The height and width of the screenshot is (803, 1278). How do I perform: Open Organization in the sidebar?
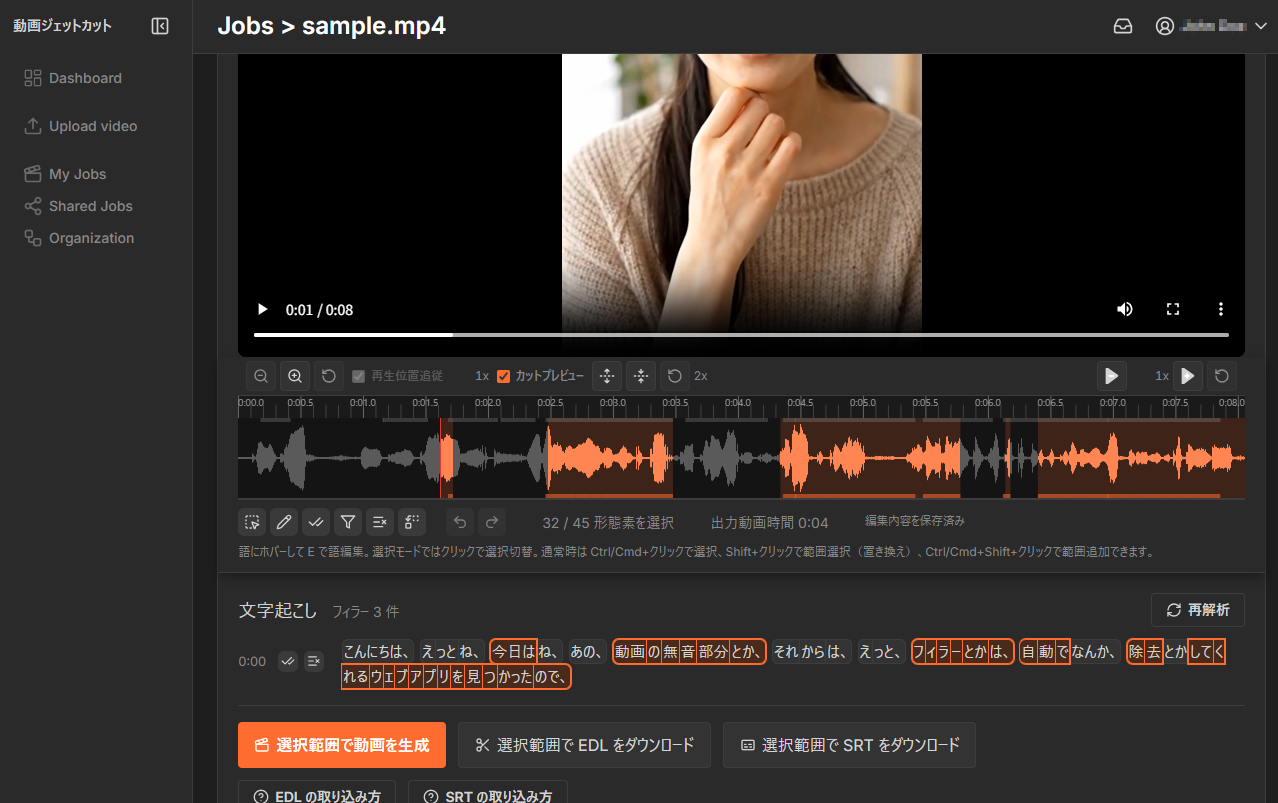pos(79,238)
